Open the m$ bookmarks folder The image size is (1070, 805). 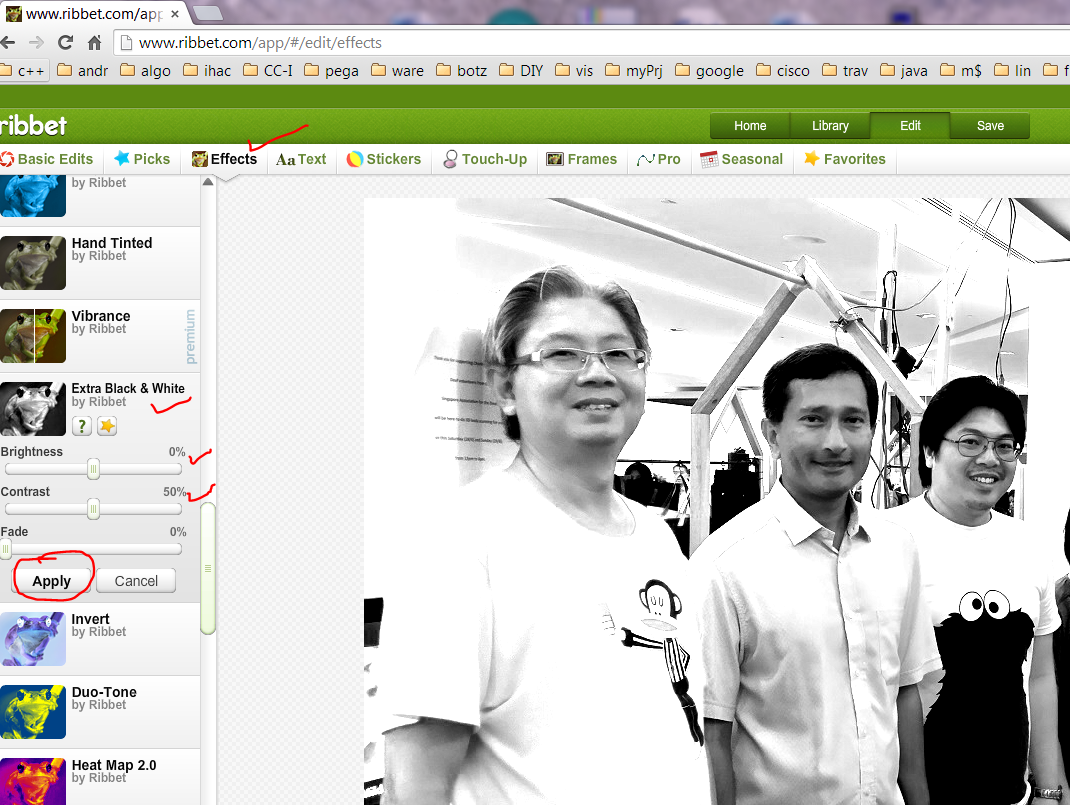[961, 71]
